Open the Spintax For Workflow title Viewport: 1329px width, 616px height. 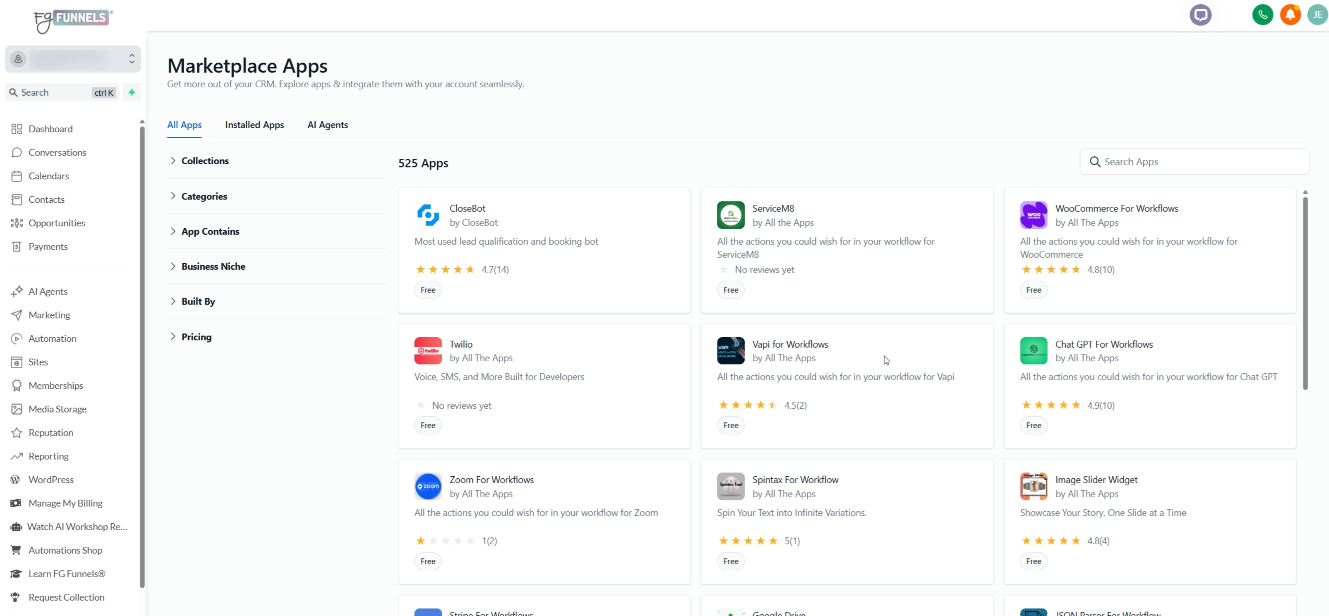[x=795, y=480]
